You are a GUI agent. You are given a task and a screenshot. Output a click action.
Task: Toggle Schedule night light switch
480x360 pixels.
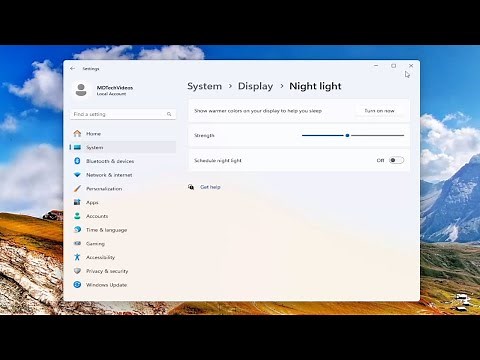point(396,160)
